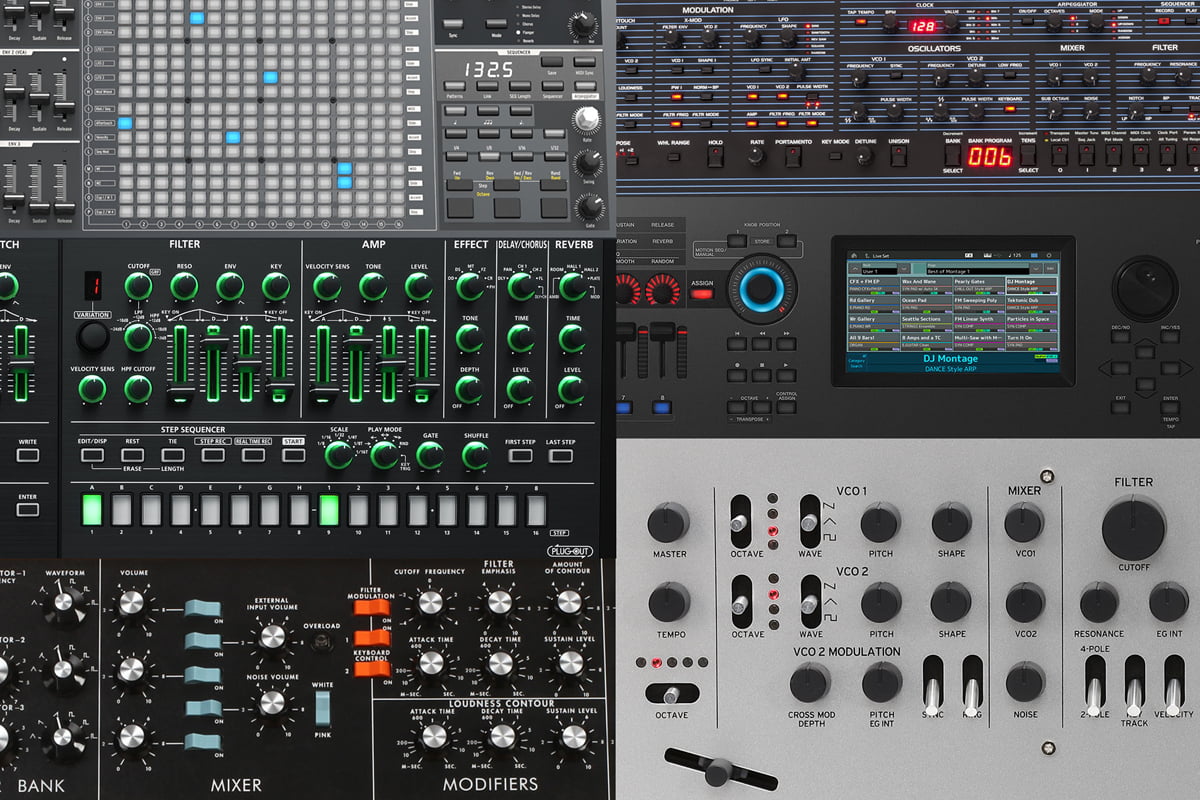Toggle the VCO 2 WAVE switch
Screen dimensions: 1200x800
tap(811, 601)
